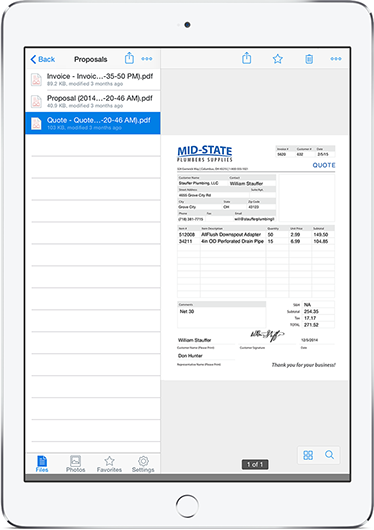This screenshot has width=374, height=530.
Task: Show page thumbnails grid view
Action: coord(308,455)
